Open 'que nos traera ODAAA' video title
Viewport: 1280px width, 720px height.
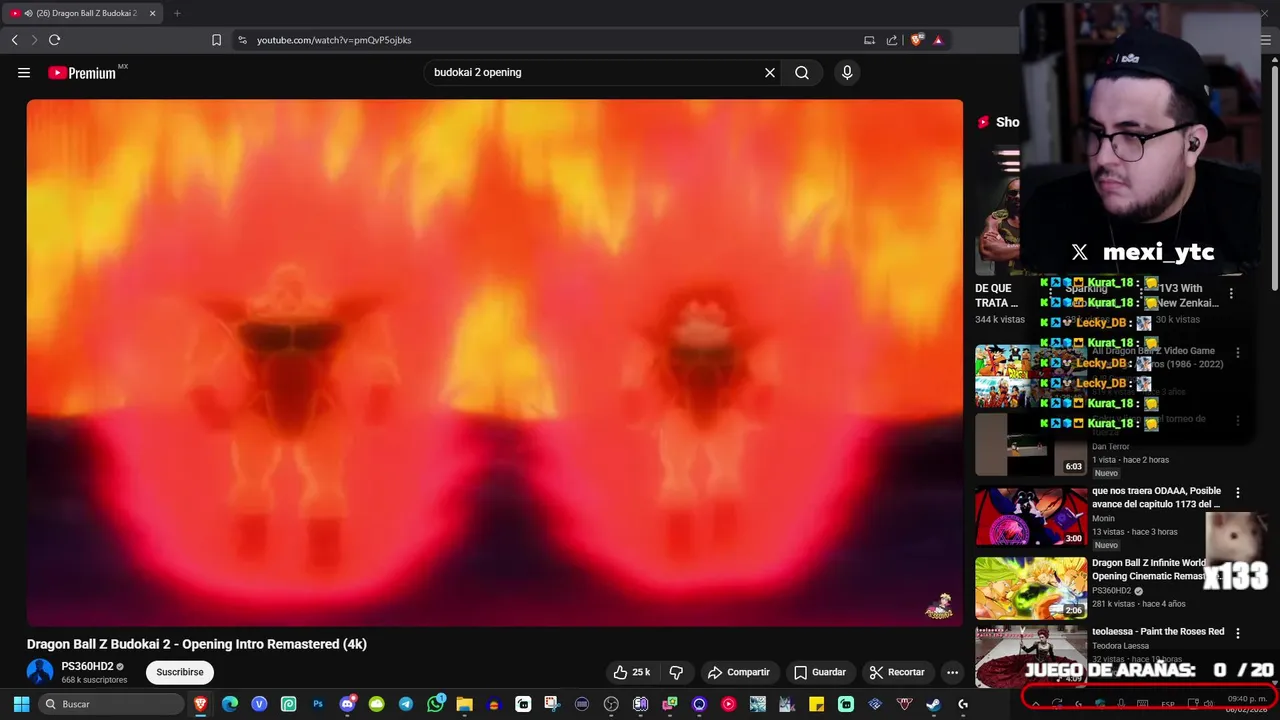click(x=1156, y=497)
